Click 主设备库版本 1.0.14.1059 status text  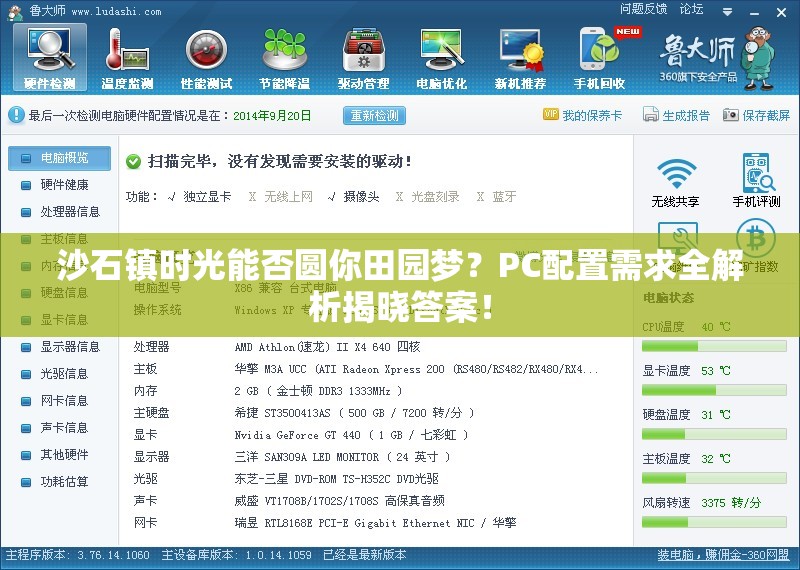click(236, 555)
